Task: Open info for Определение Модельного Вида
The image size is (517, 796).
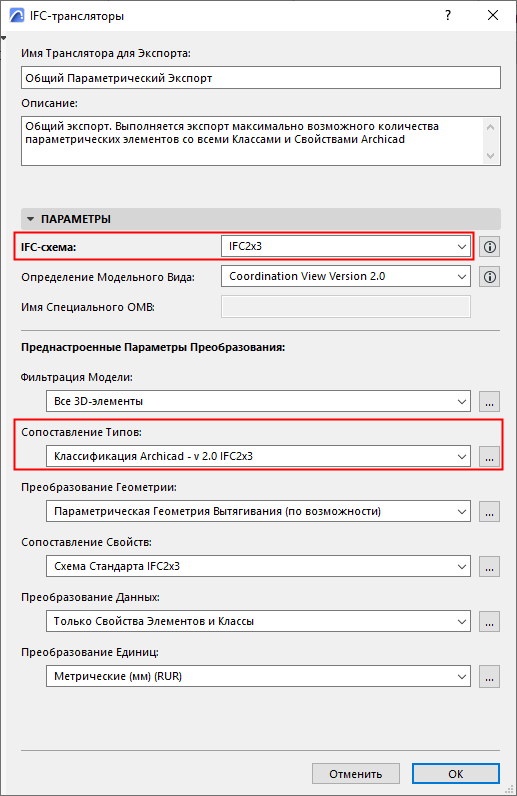Action: [490, 277]
